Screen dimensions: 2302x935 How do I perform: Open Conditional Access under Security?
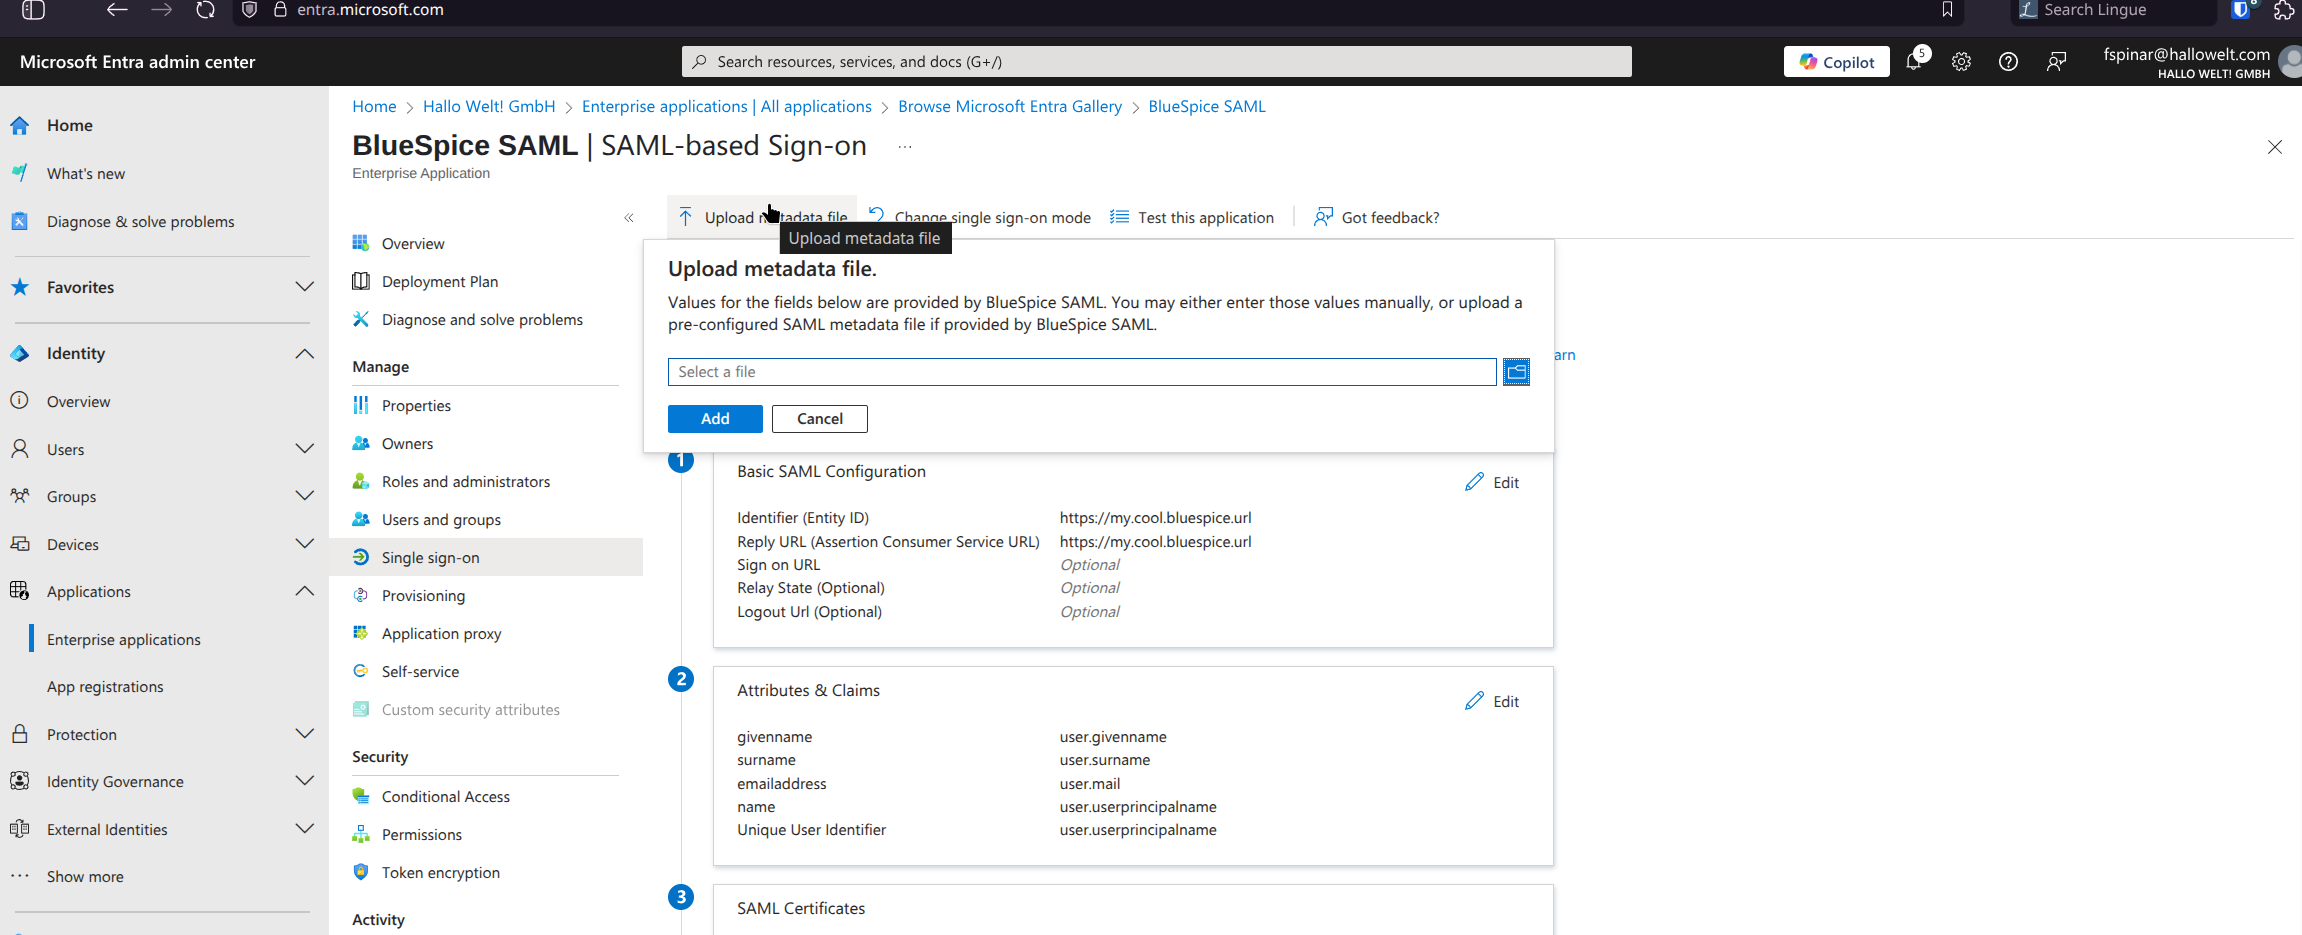(445, 797)
